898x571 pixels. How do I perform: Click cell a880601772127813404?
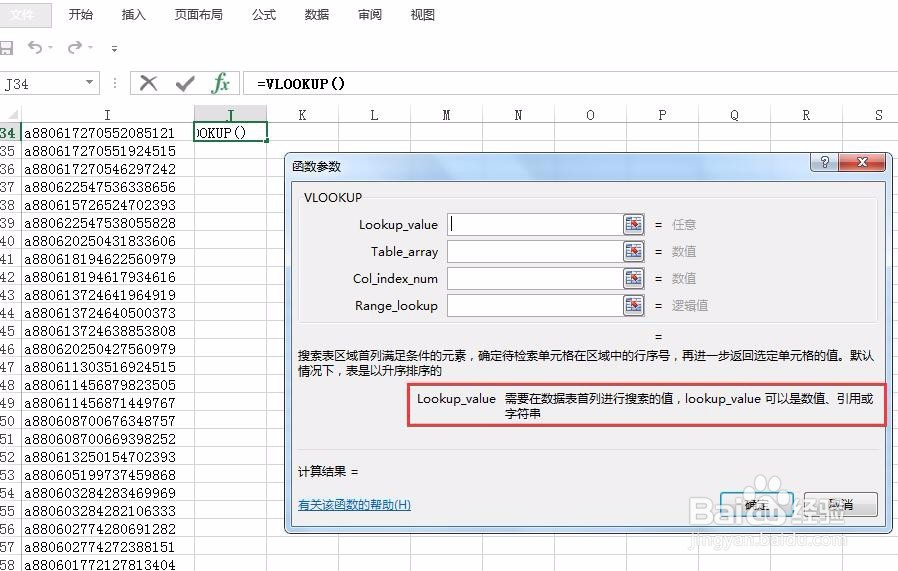click(107, 564)
